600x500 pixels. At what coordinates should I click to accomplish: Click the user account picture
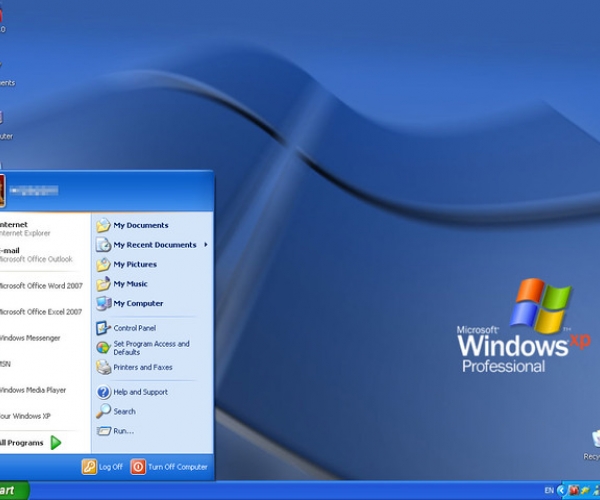click(x=2, y=190)
